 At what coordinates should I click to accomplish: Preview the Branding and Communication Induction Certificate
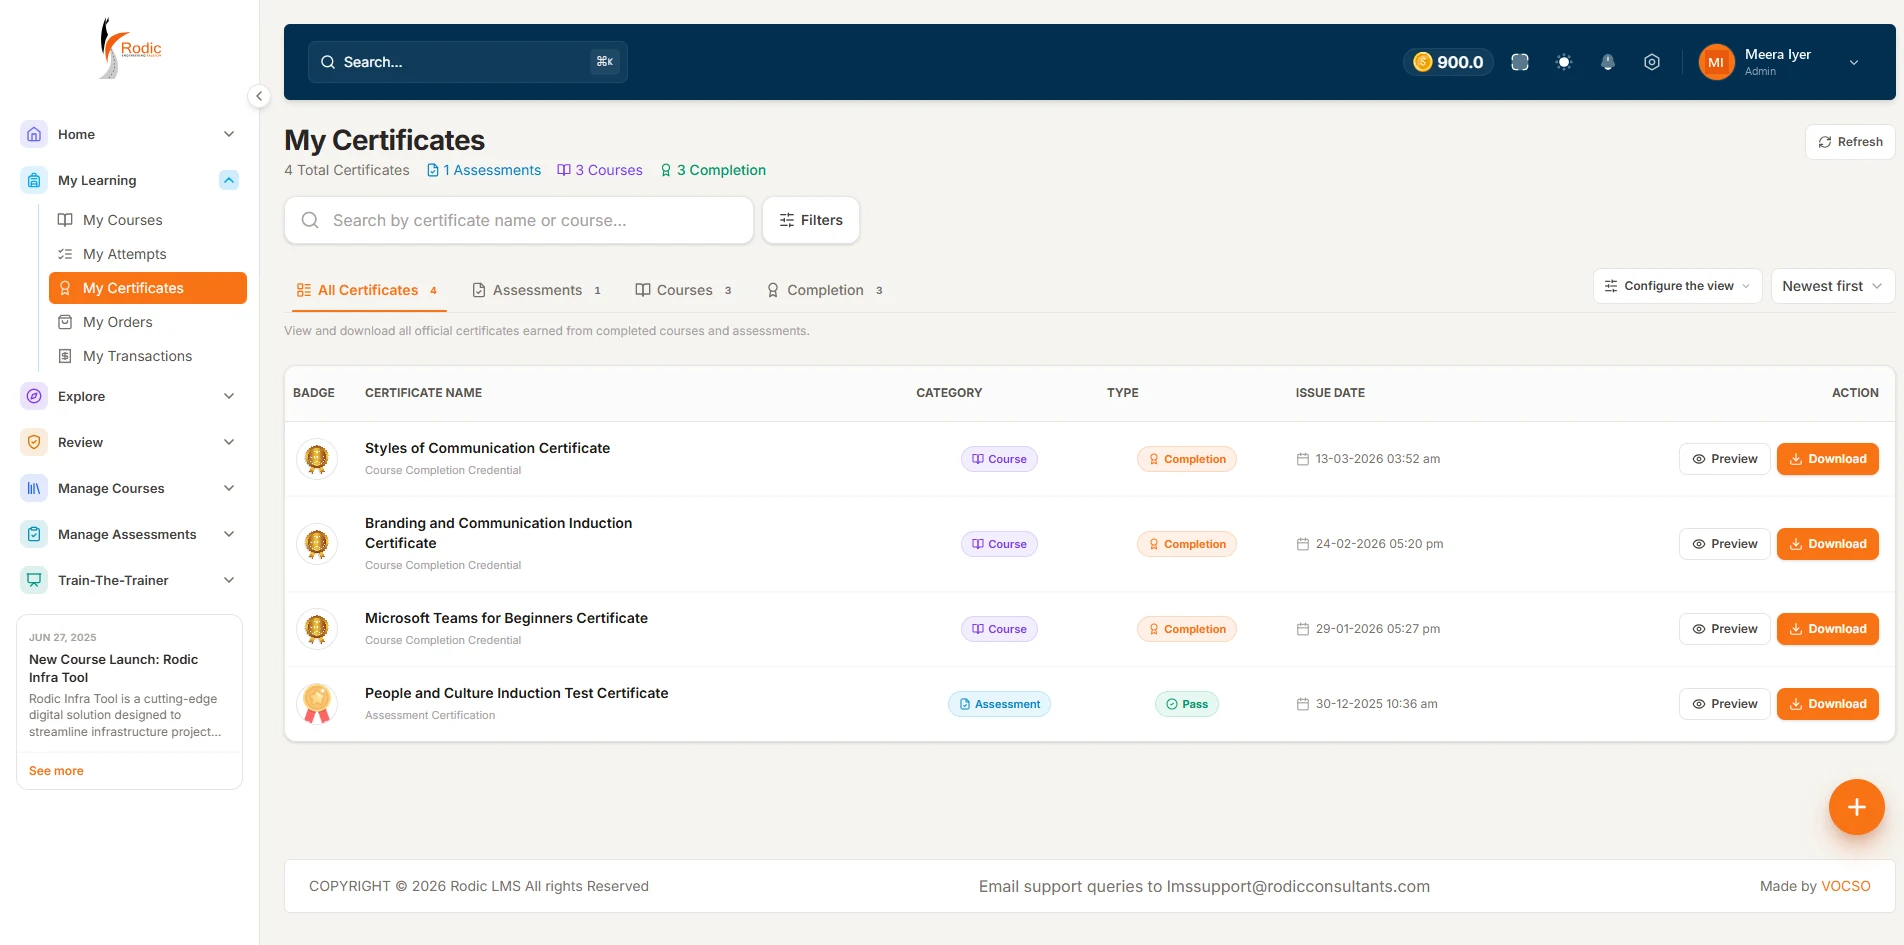click(1725, 544)
